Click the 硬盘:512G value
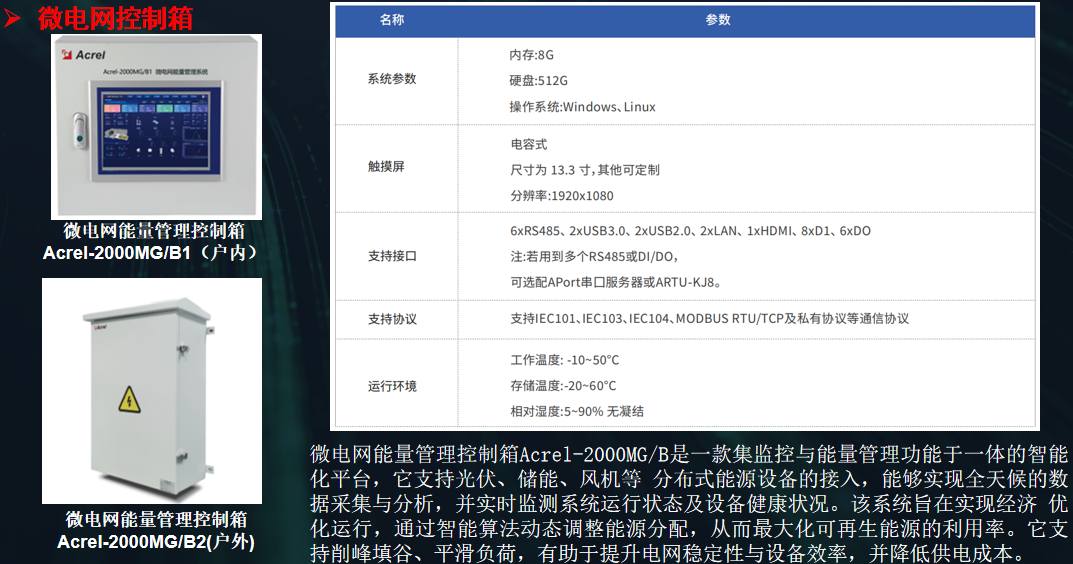The width and height of the screenshot is (1073, 564). [x=539, y=81]
